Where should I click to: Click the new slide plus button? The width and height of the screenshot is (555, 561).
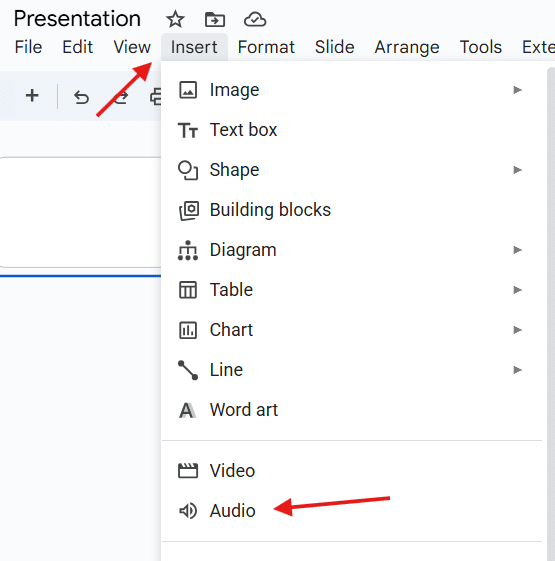pos(32,96)
